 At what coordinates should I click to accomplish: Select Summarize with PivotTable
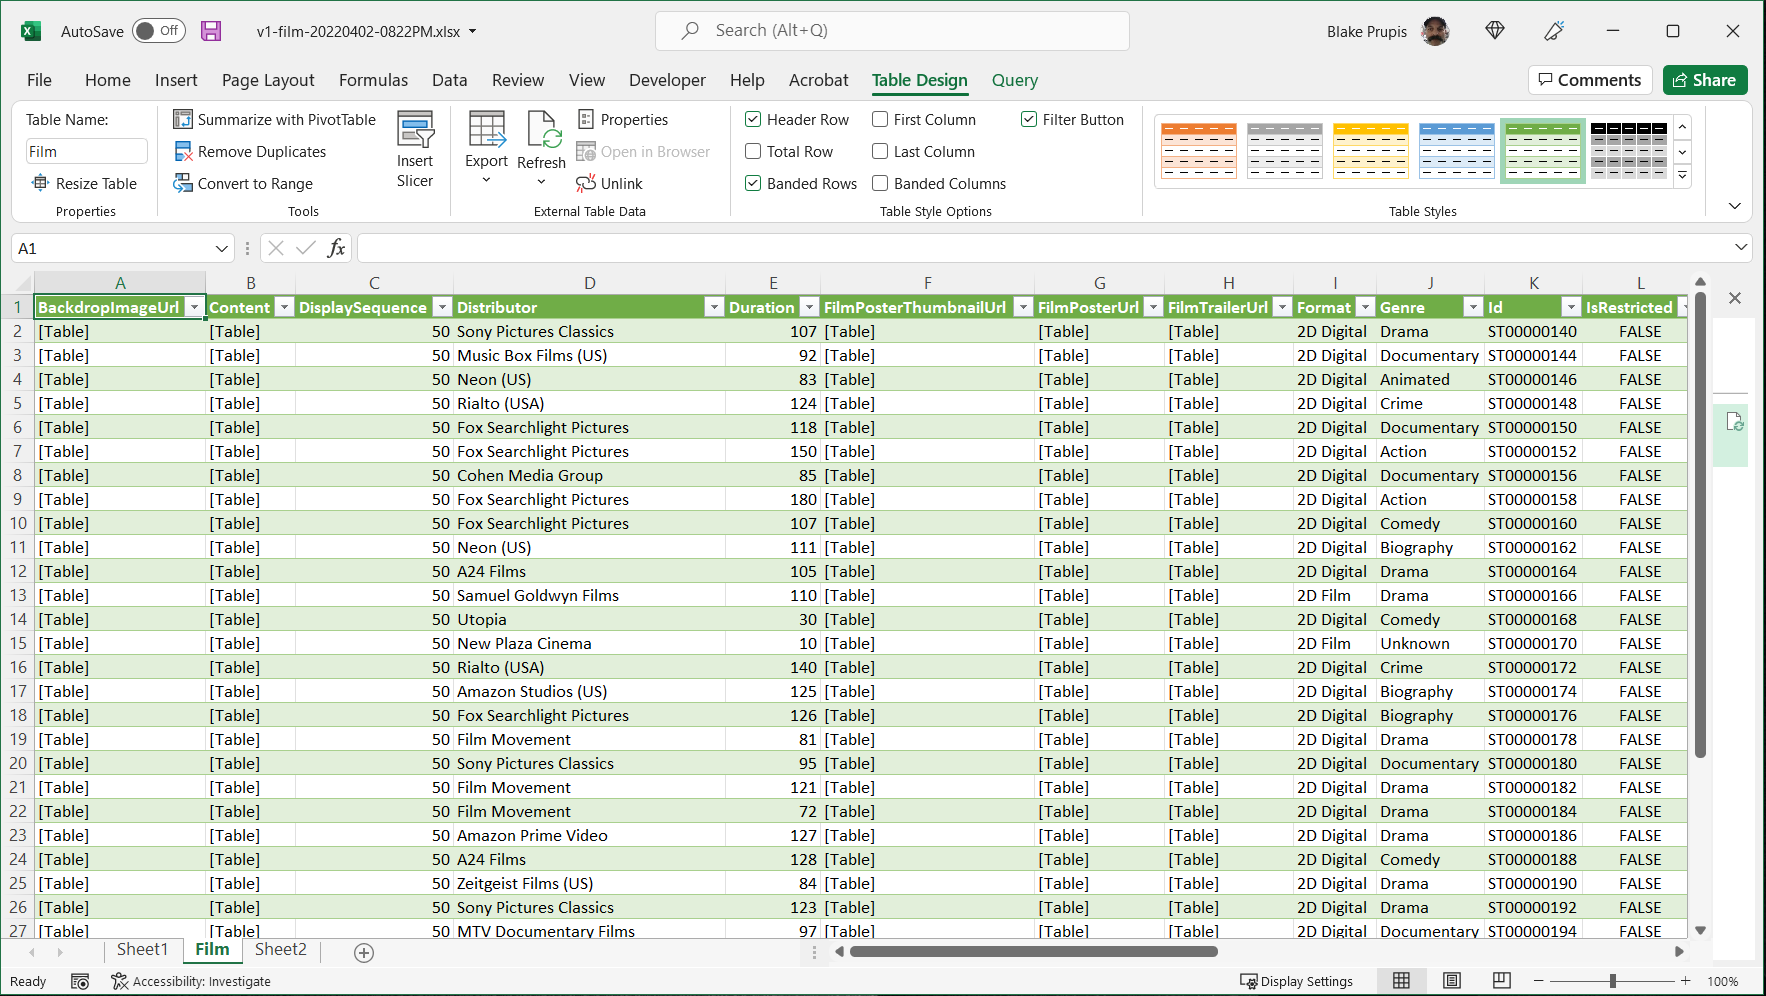coord(275,119)
